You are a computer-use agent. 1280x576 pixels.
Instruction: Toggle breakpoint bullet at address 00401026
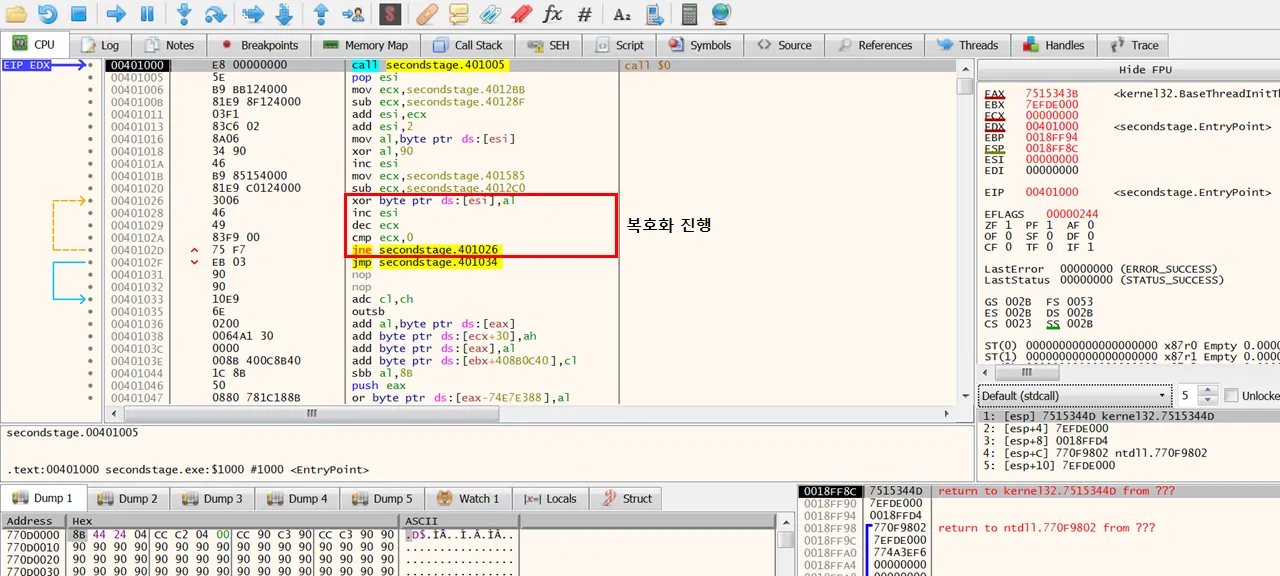tap(91, 201)
